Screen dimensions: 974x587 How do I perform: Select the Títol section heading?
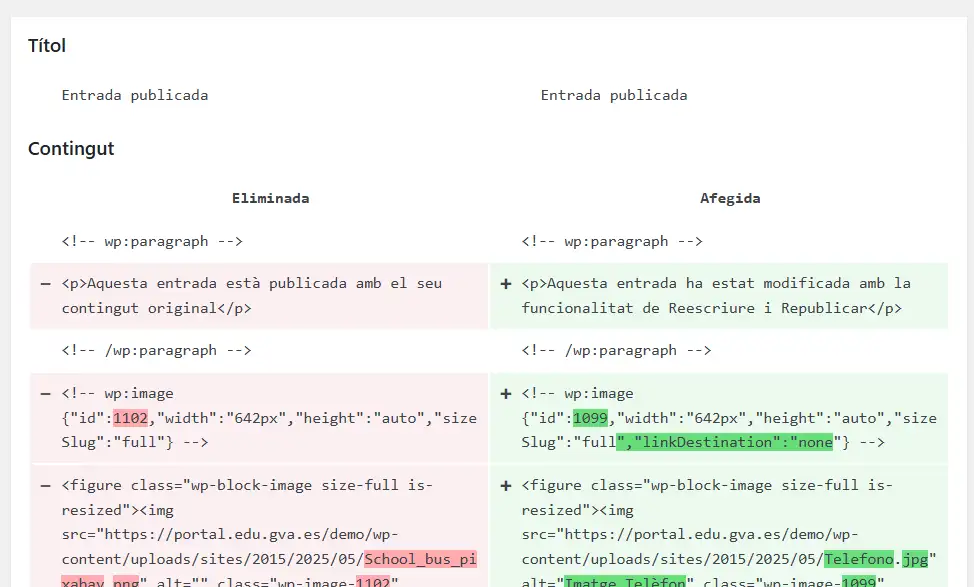[47, 45]
